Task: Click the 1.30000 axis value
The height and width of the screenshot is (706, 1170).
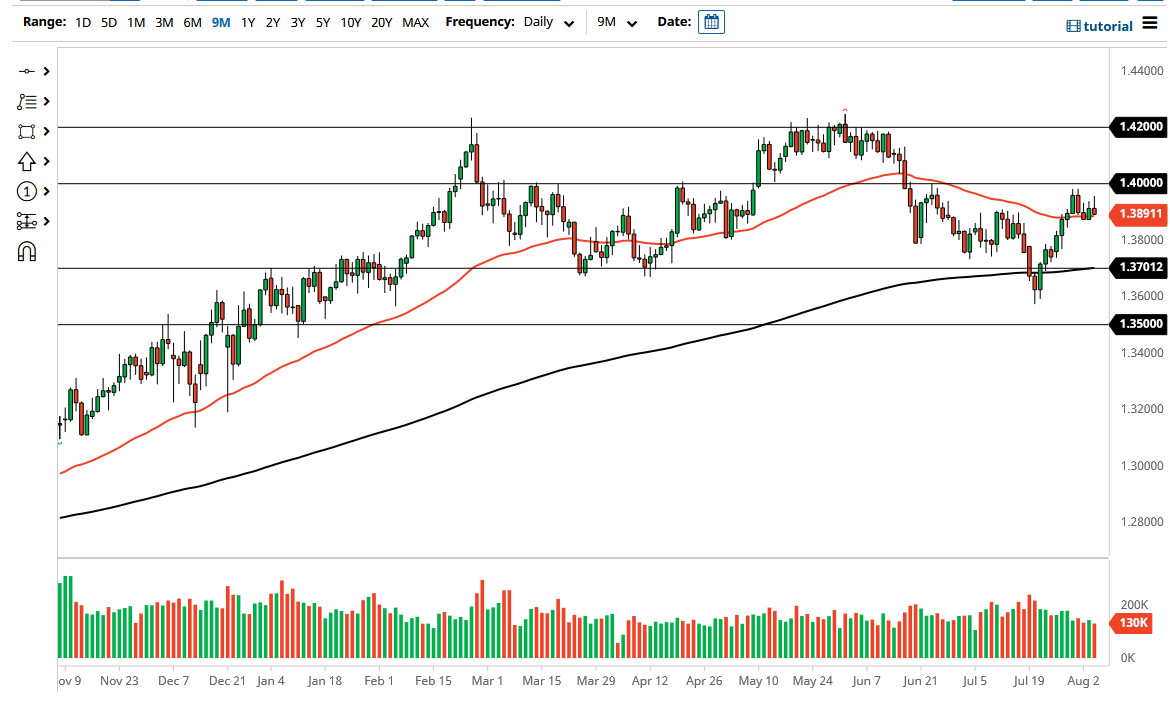Action: tap(1142, 466)
